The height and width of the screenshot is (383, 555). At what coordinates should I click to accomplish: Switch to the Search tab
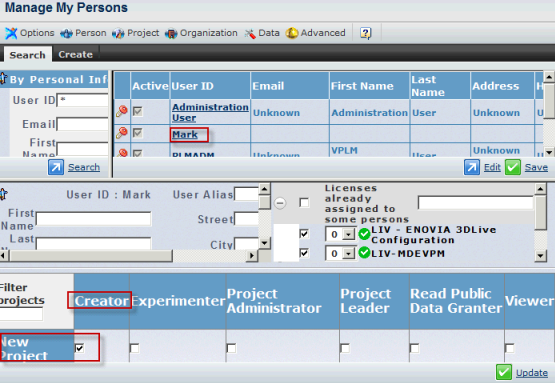pos(28,55)
